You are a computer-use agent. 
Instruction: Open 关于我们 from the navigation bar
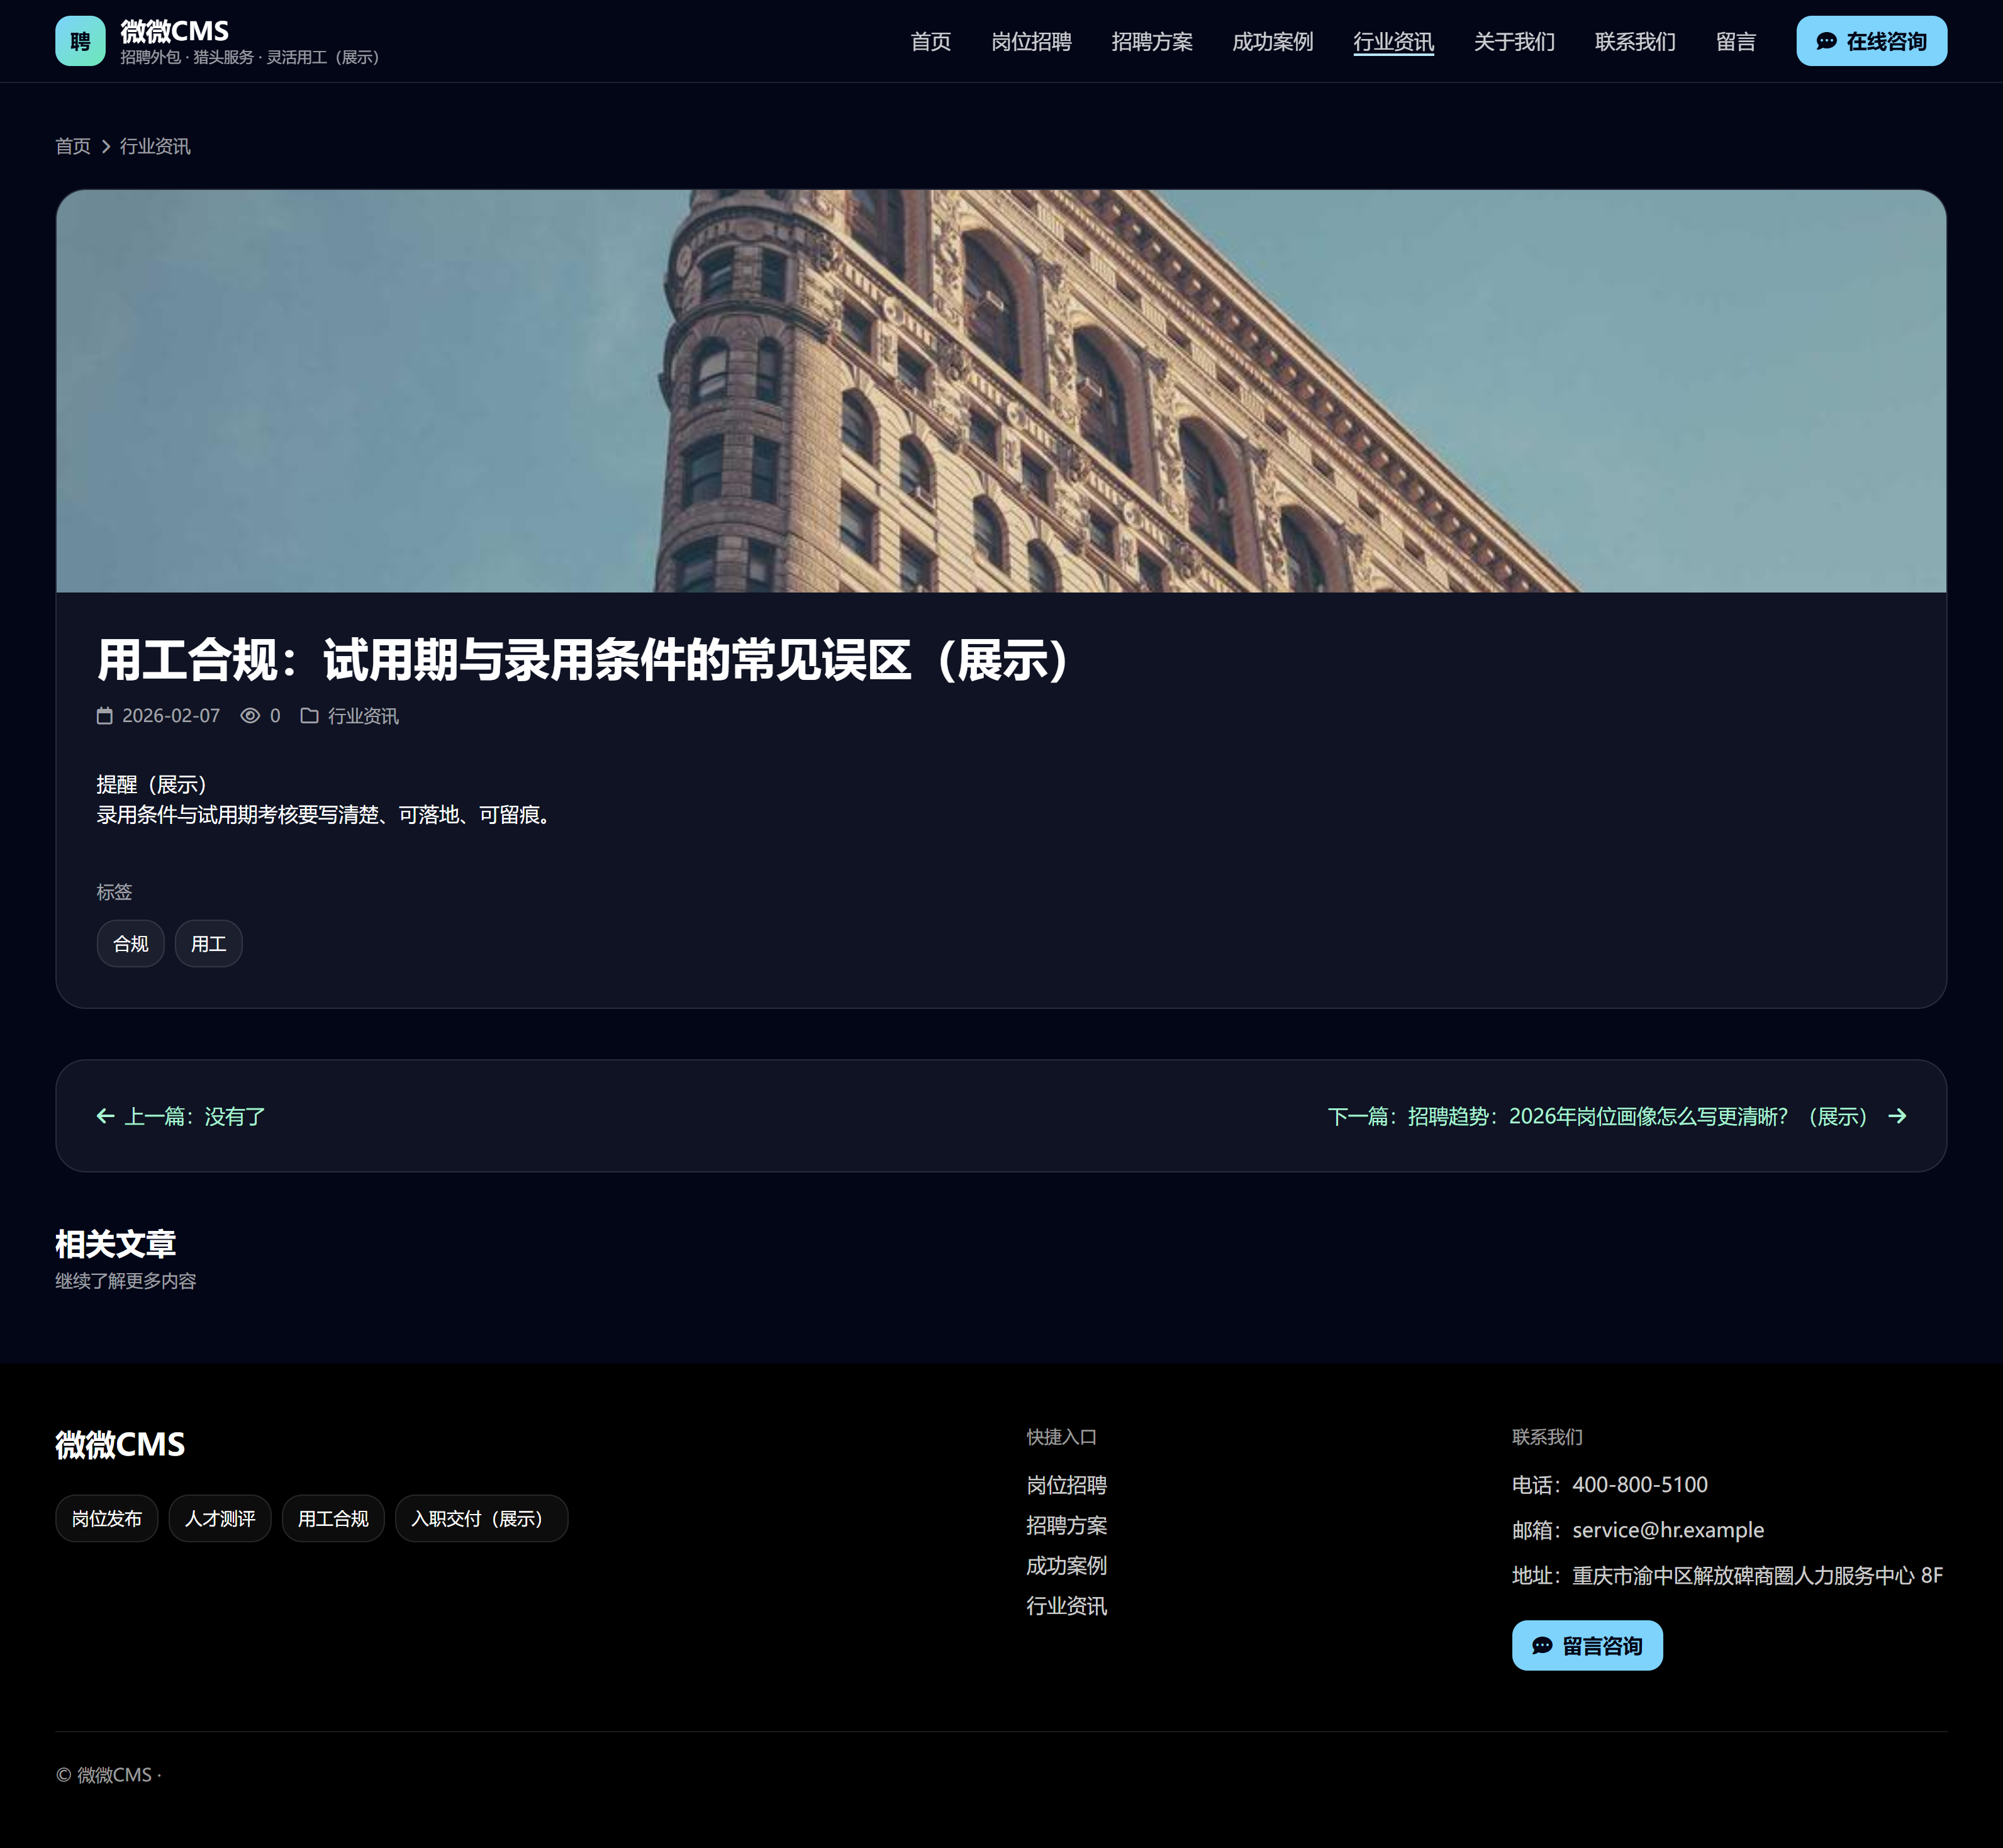[1514, 42]
